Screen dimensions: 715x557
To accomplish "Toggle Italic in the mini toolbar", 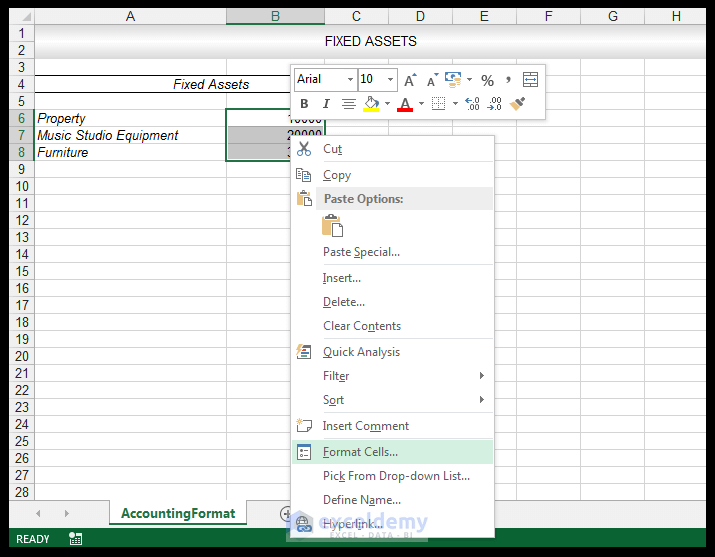I will point(326,104).
